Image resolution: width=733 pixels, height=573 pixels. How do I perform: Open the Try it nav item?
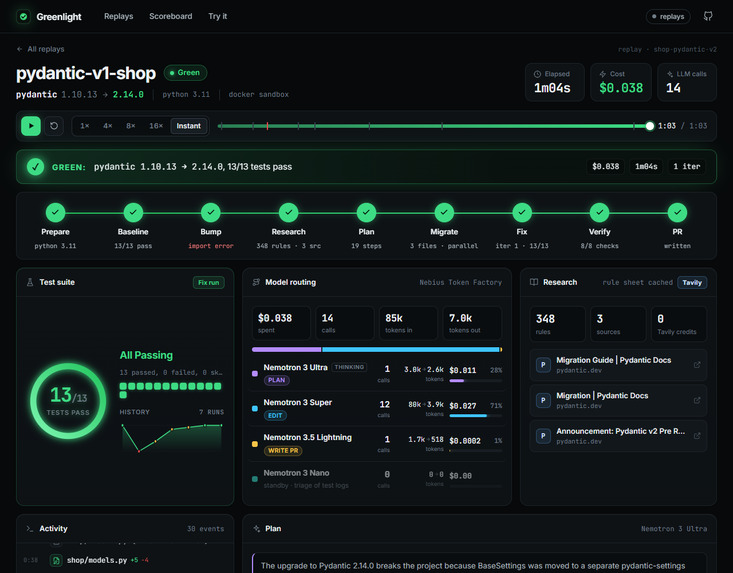217,16
